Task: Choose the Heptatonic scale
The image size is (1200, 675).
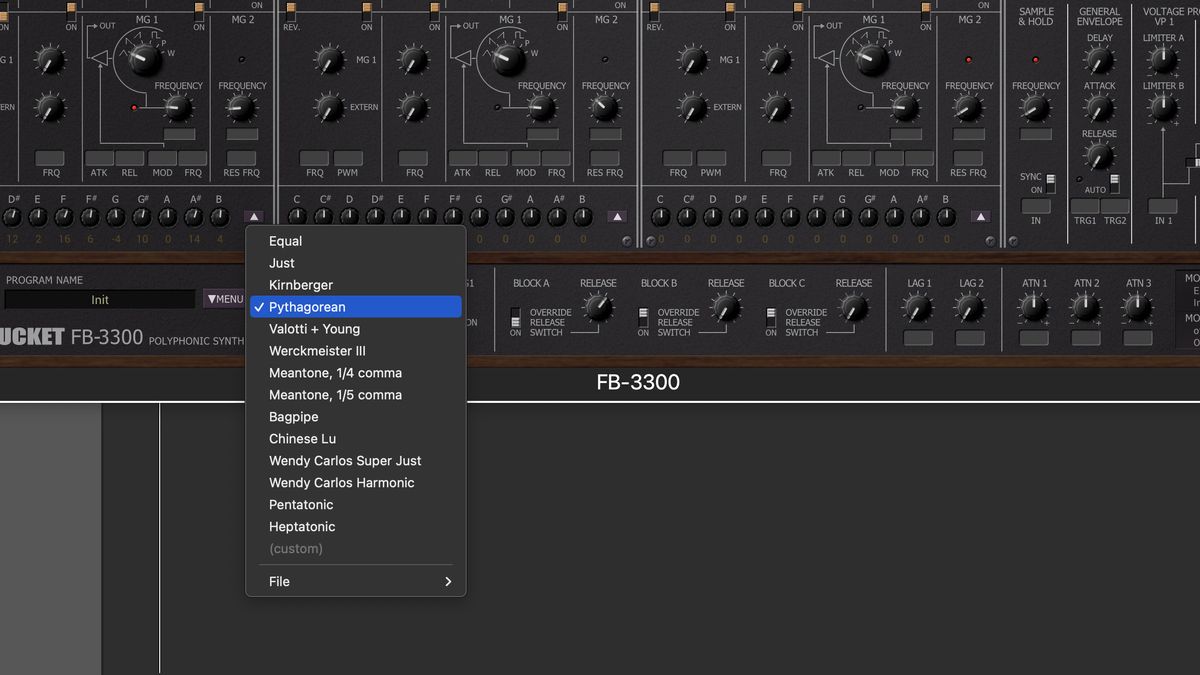Action: coord(355,527)
